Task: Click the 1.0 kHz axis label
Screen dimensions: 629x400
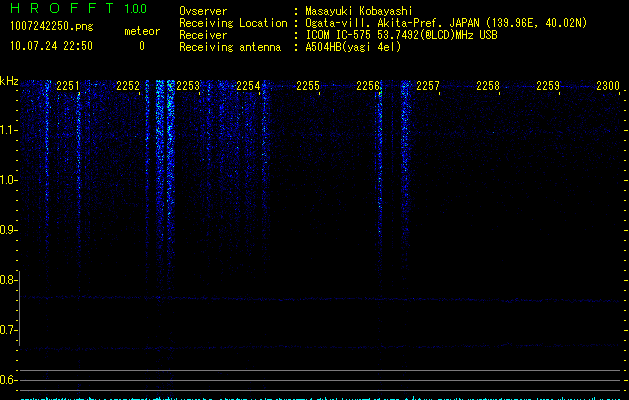Action: point(8,180)
